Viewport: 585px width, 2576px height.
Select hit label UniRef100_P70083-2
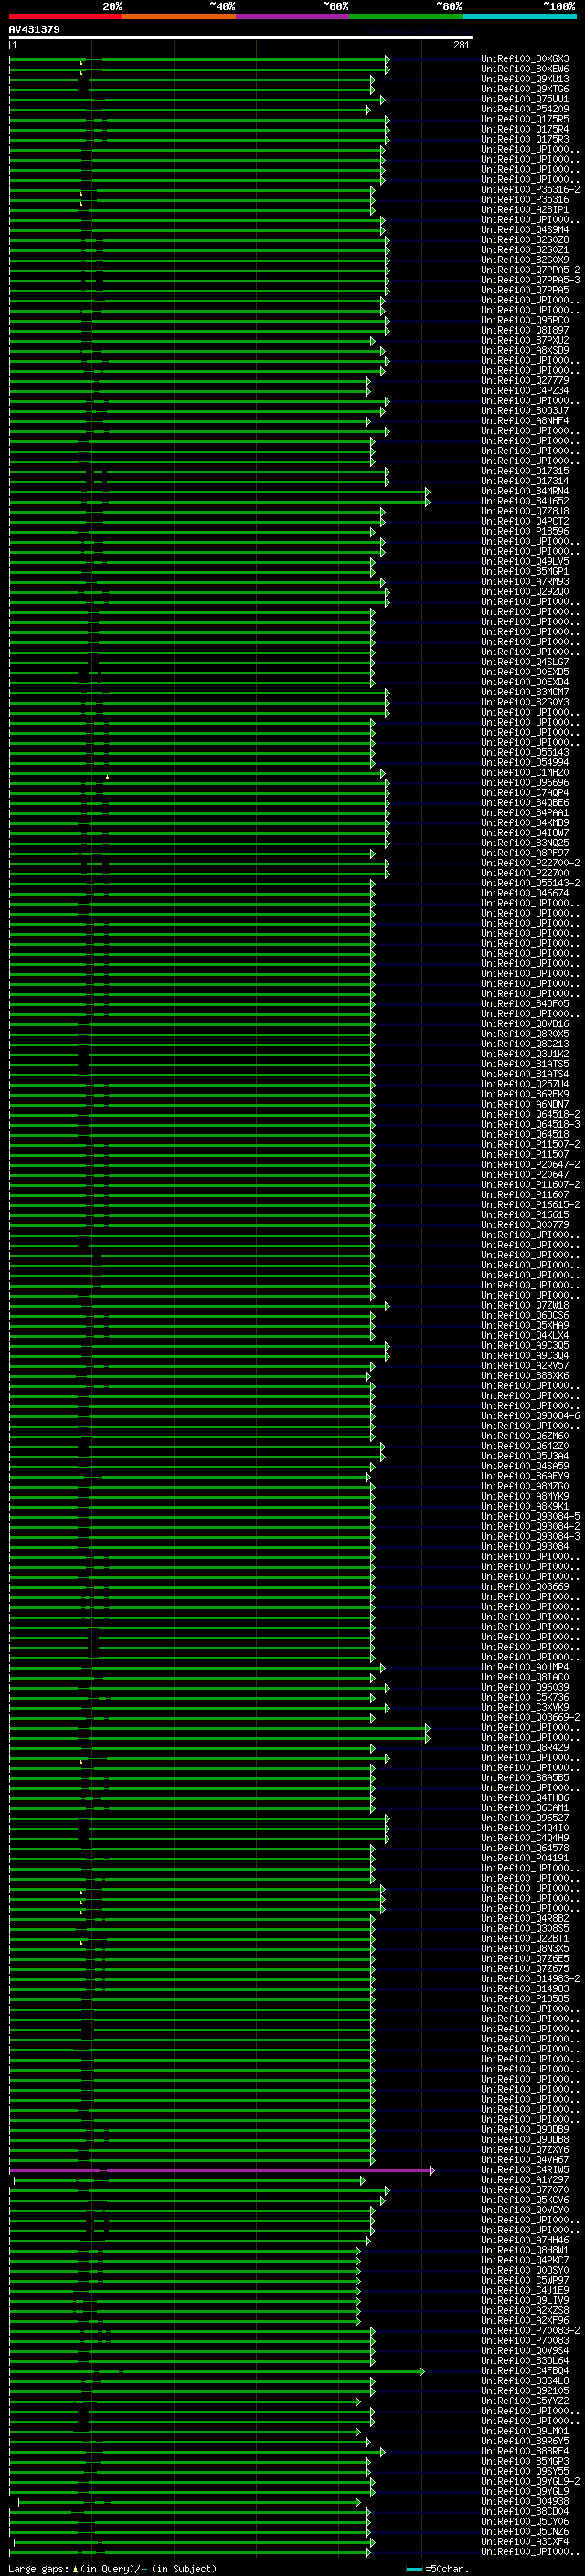pyautogui.click(x=530, y=2331)
